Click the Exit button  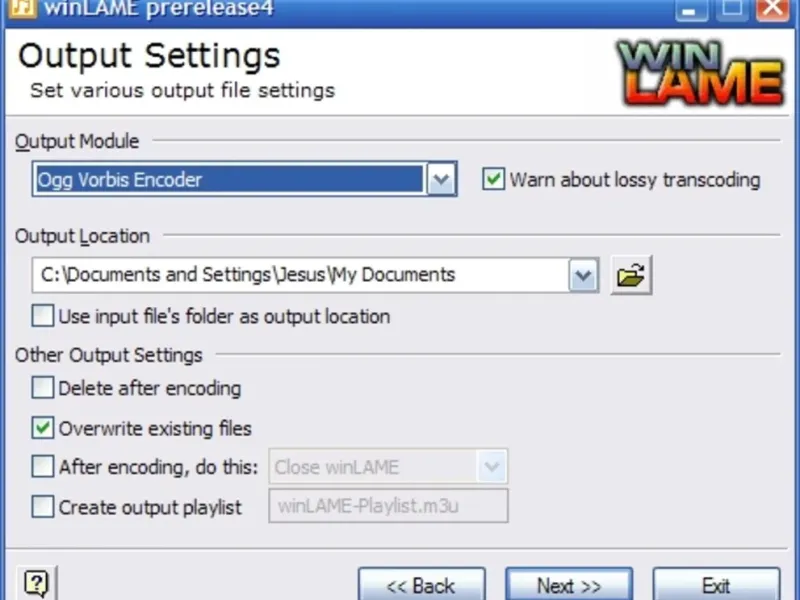[x=716, y=585]
